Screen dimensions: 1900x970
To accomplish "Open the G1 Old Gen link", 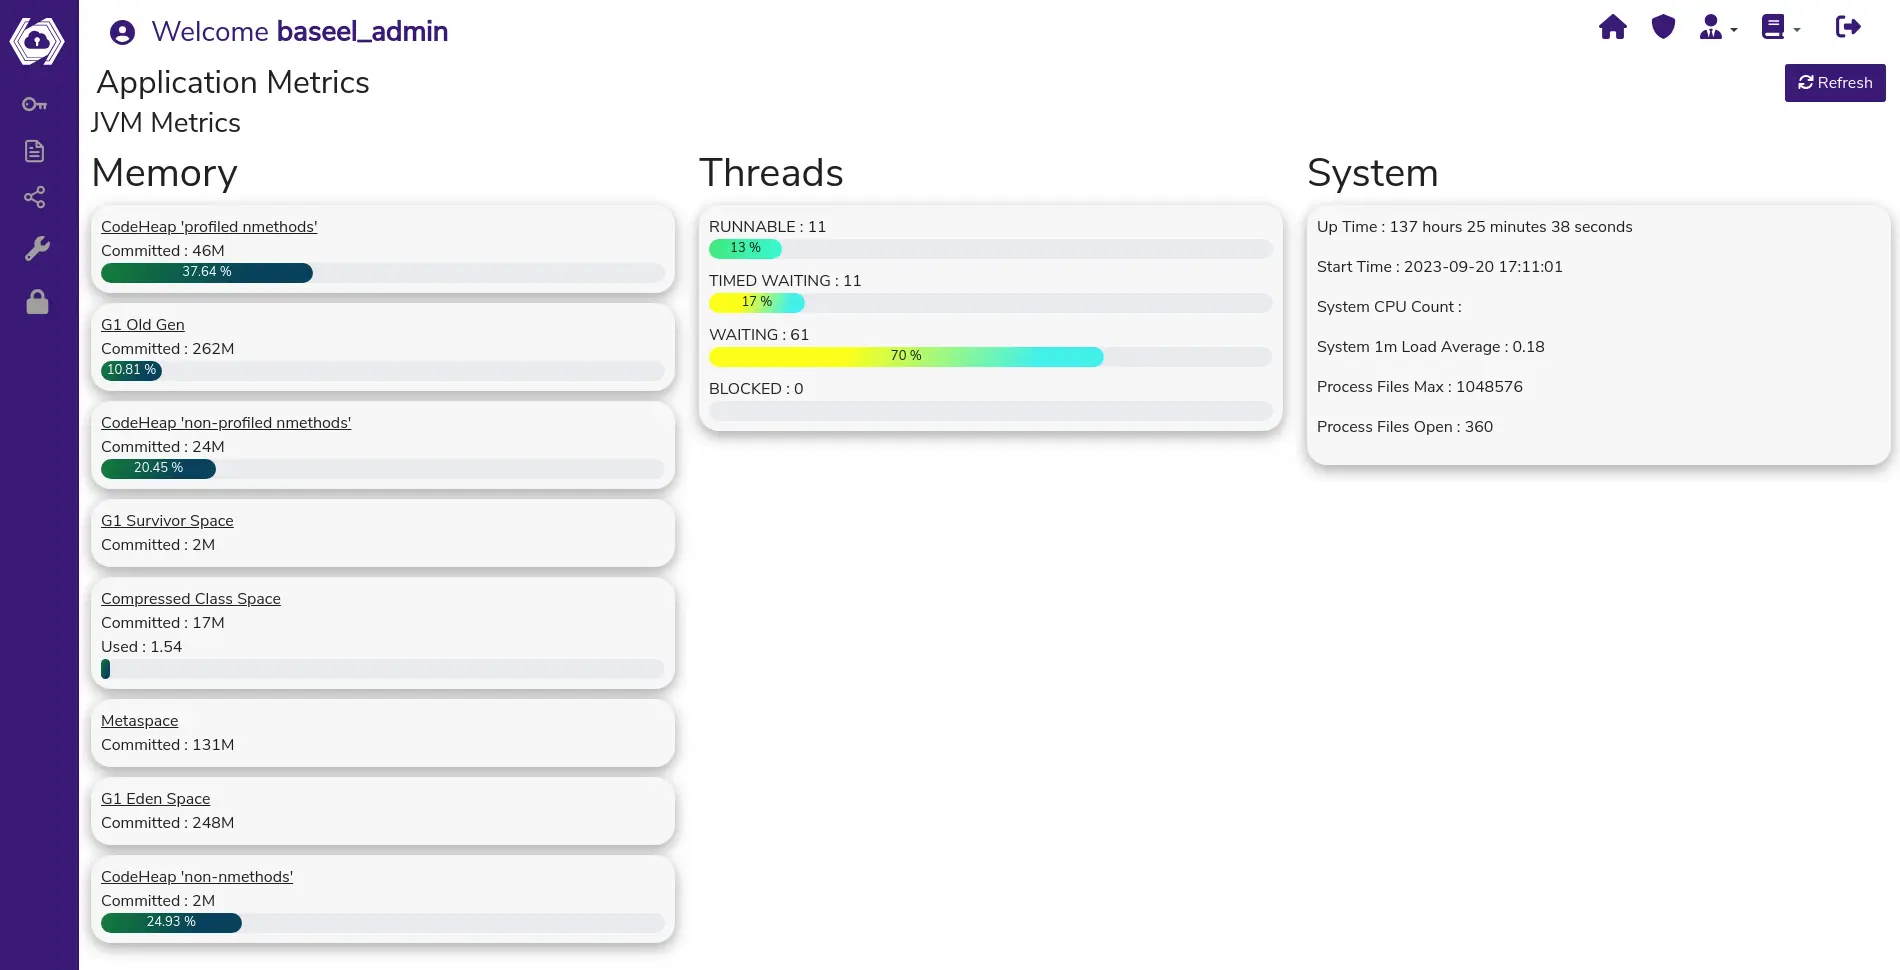I will 143,325.
